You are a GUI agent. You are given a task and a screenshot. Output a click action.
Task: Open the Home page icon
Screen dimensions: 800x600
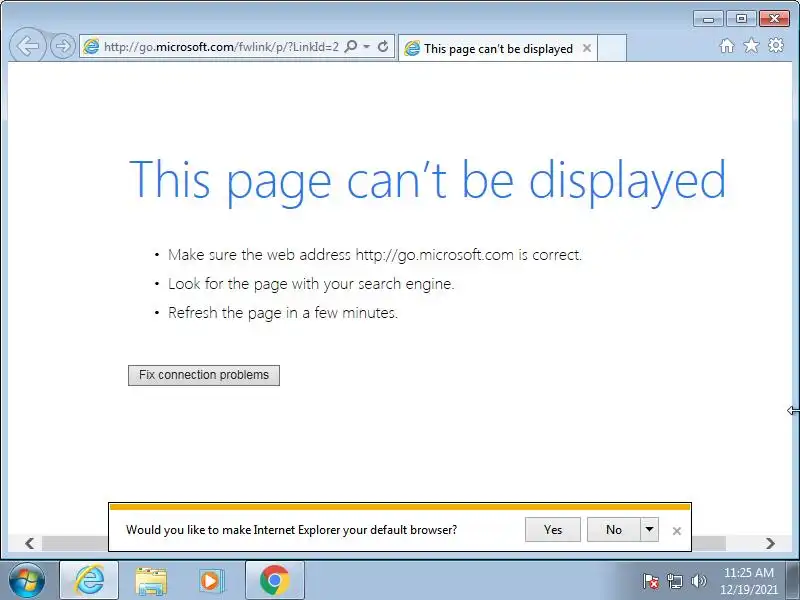pos(727,46)
